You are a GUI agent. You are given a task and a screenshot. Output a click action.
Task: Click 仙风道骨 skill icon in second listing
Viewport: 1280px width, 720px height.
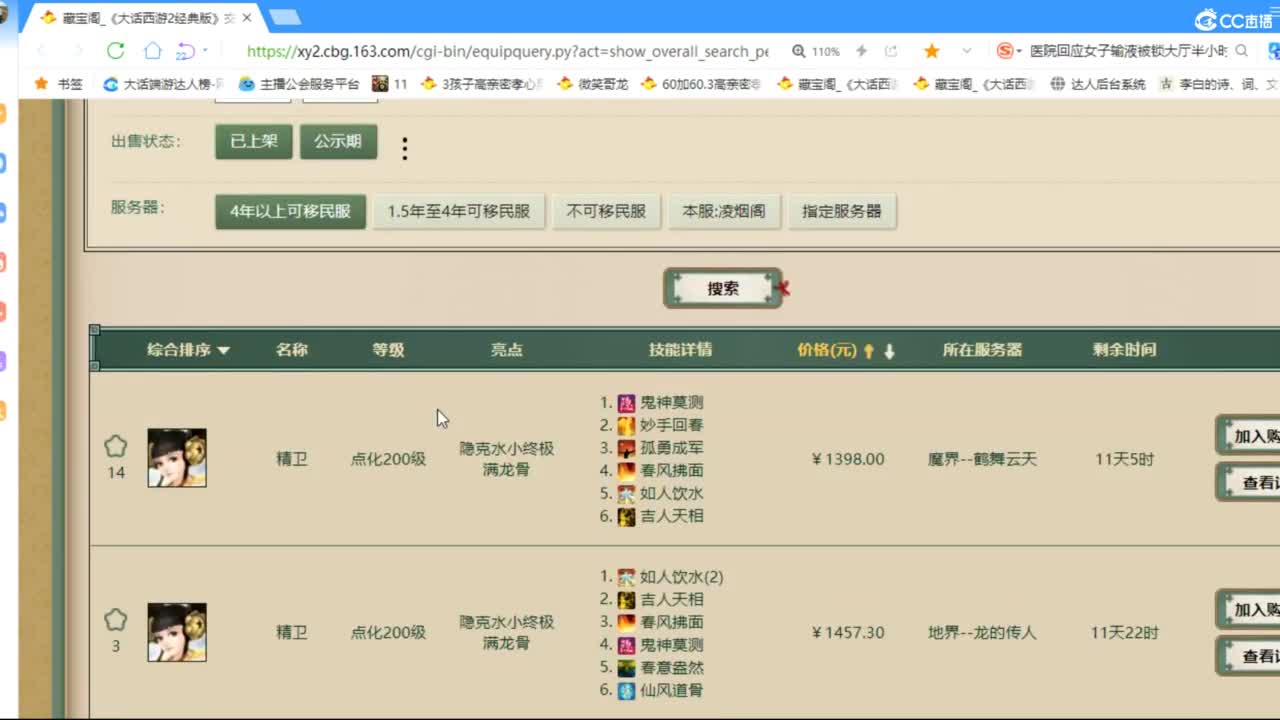(x=626, y=691)
